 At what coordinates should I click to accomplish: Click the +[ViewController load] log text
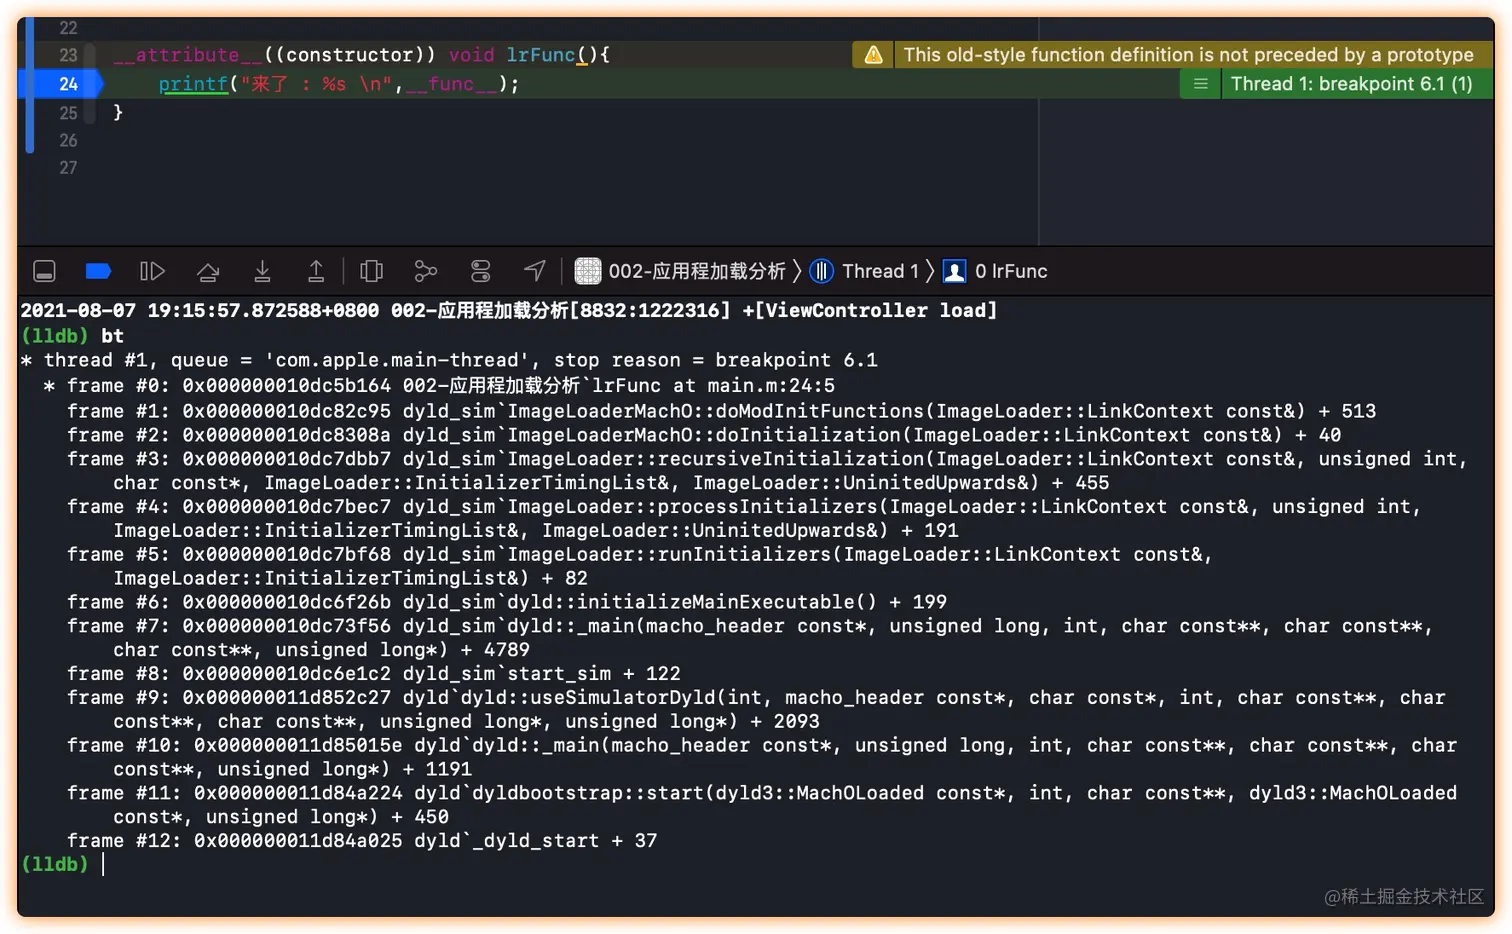pos(869,311)
